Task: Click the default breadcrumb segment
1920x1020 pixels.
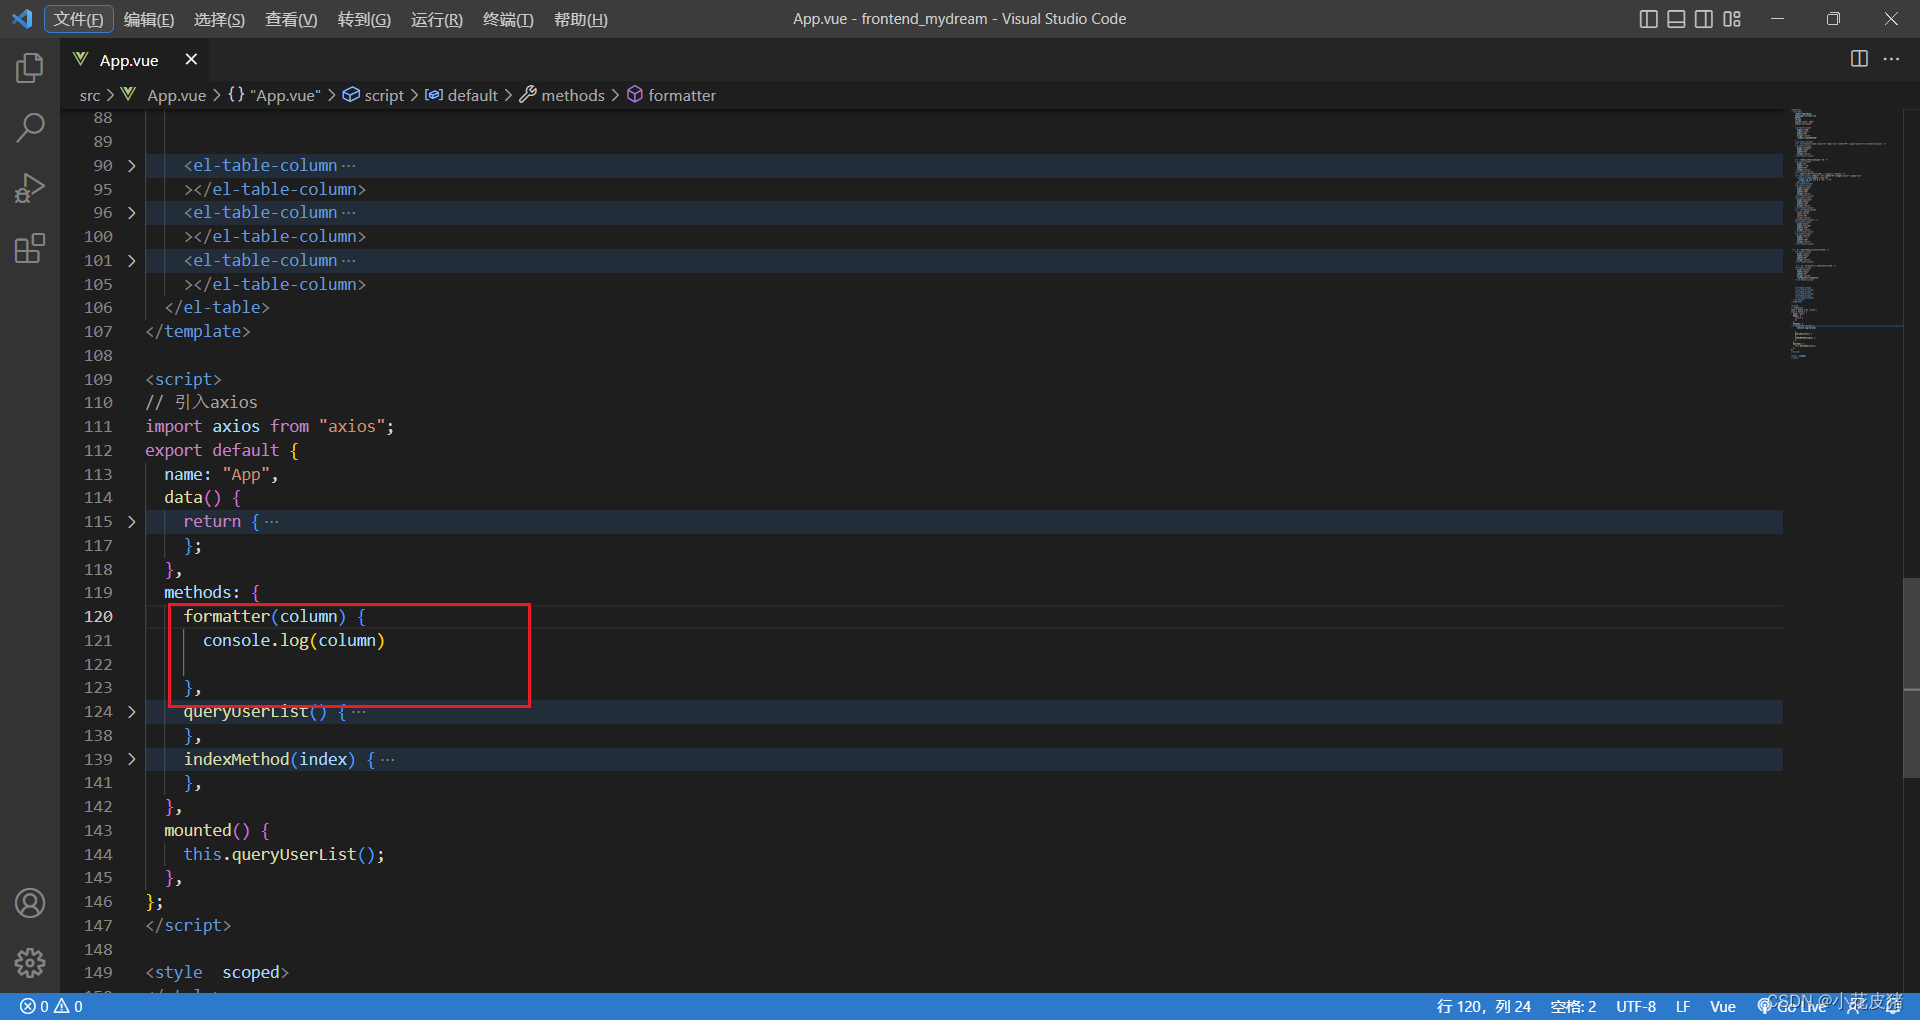Action: (461, 95)
